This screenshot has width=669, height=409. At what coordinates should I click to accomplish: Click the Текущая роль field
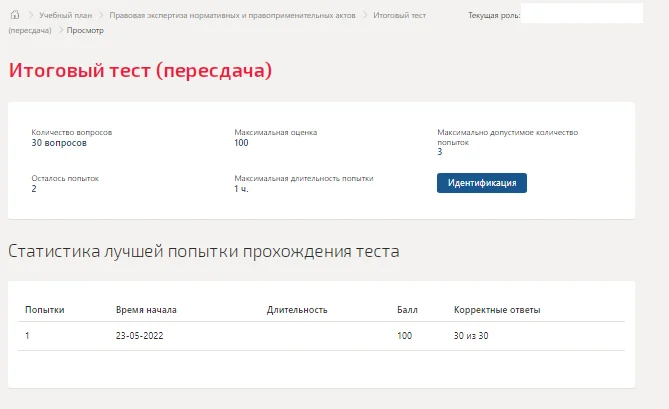click(x=582, y=13)
